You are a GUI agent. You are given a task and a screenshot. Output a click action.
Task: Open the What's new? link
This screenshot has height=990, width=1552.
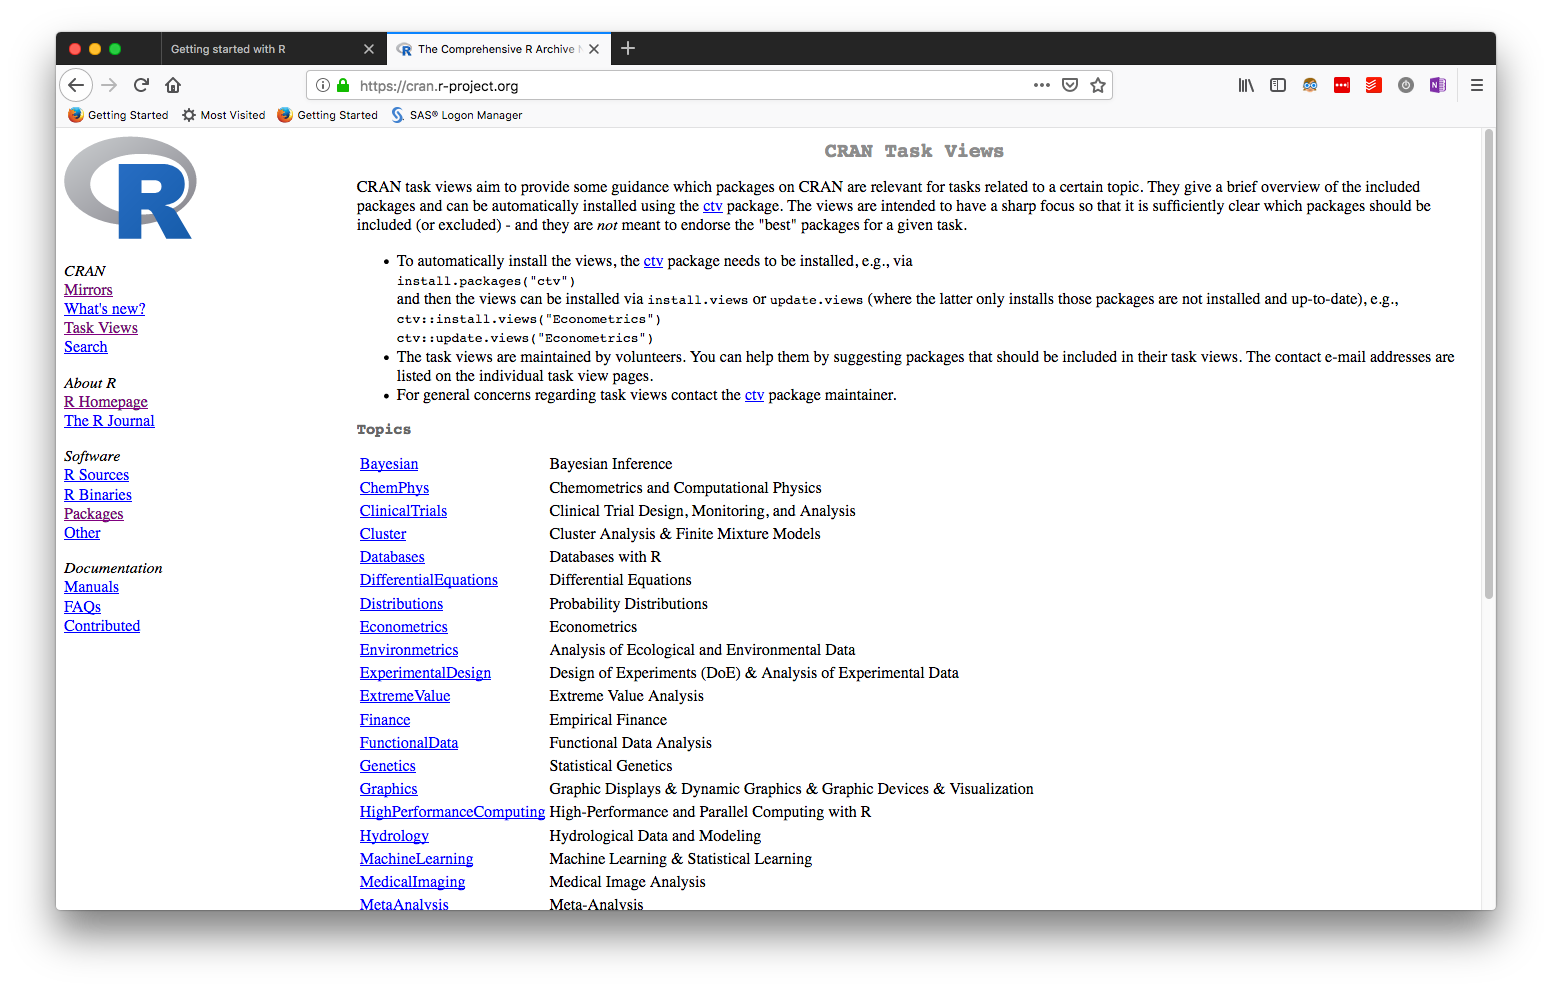coord(105,309)
